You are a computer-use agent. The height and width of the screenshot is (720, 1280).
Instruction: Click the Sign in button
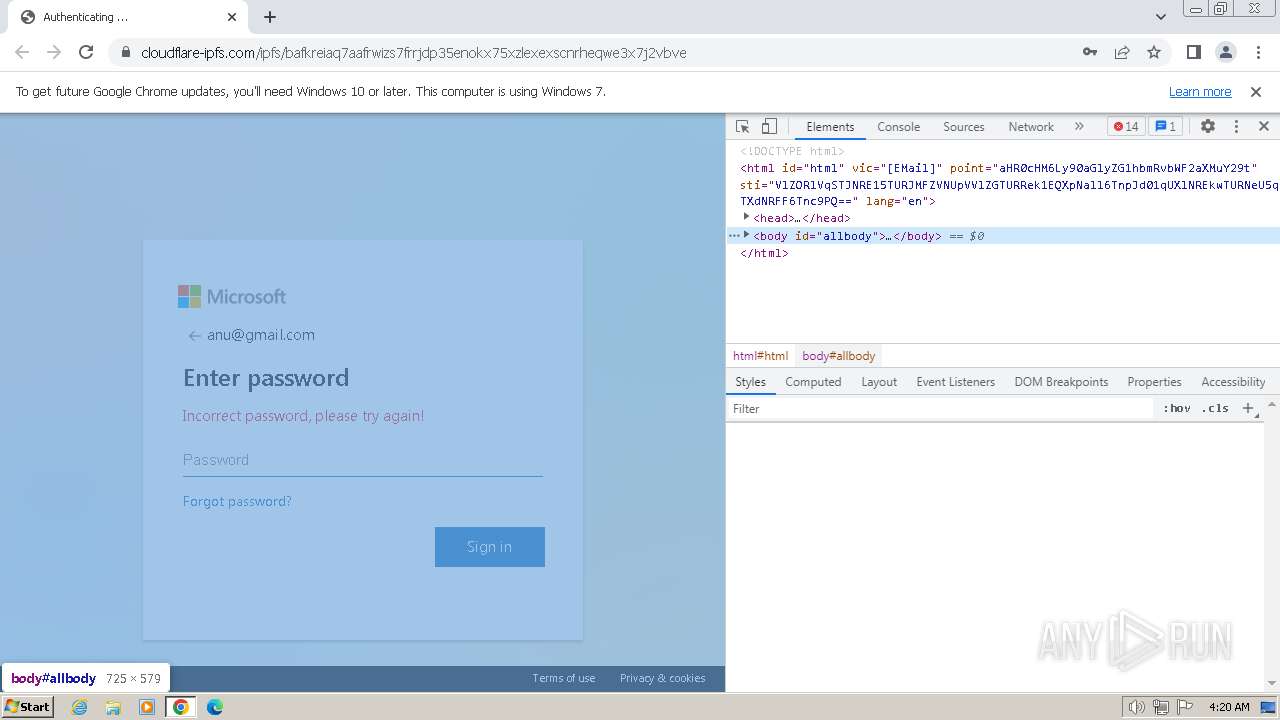(x=490, y=547)
